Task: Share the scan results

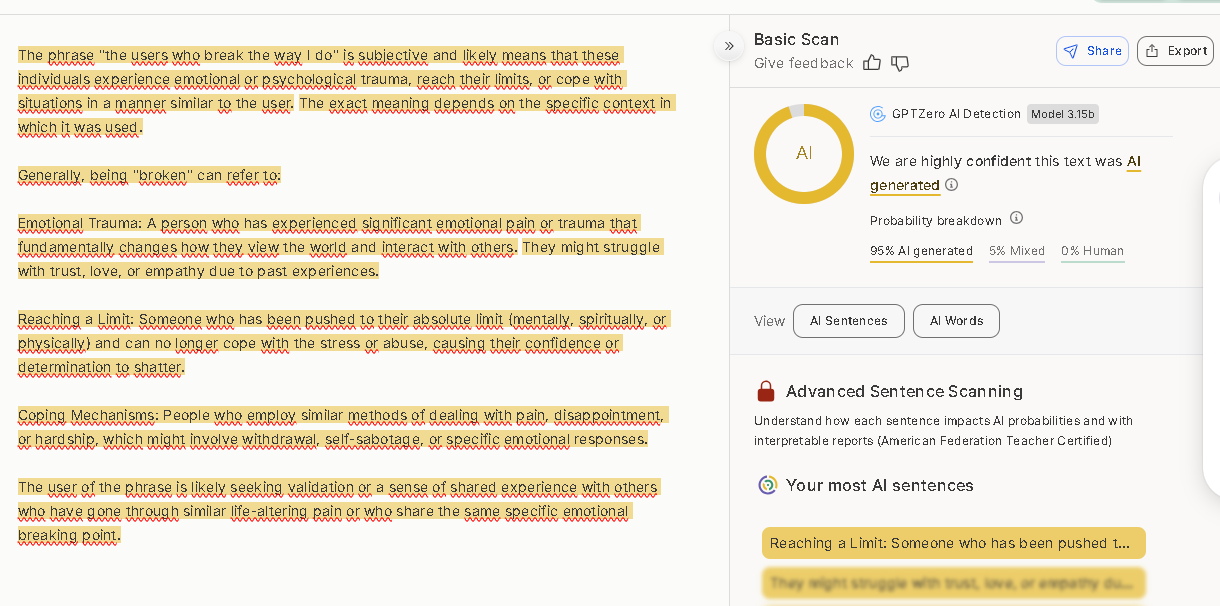Action: pyautogui.click(x=1092, y=51)
